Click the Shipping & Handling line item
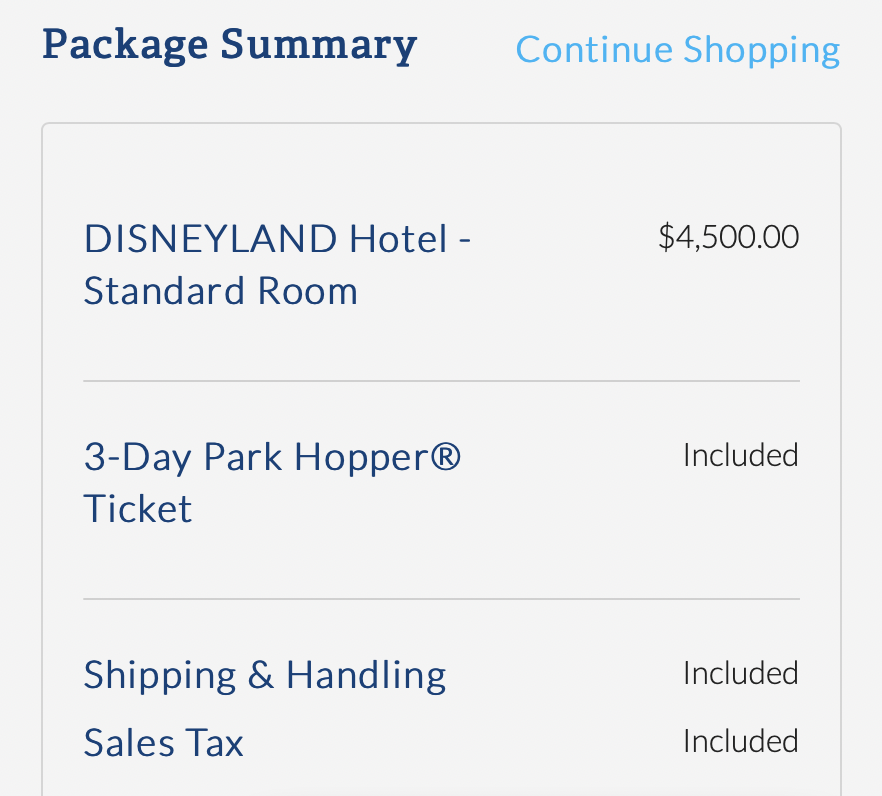882x796 pixels. [264, 674]
